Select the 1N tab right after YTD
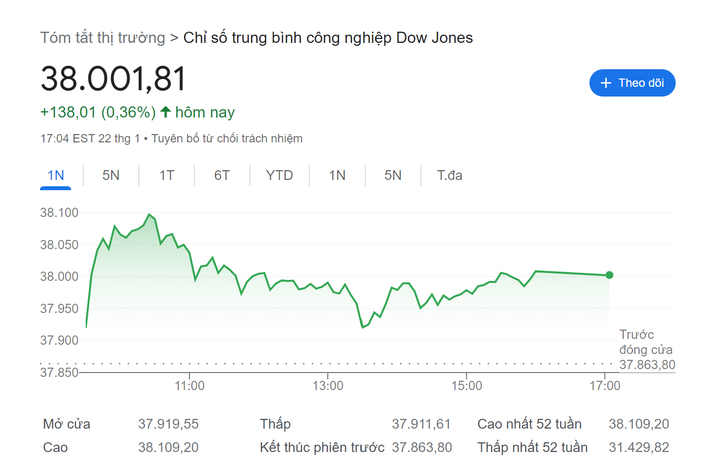This screenshot has height=472, width=720. [x=337, y=175]
